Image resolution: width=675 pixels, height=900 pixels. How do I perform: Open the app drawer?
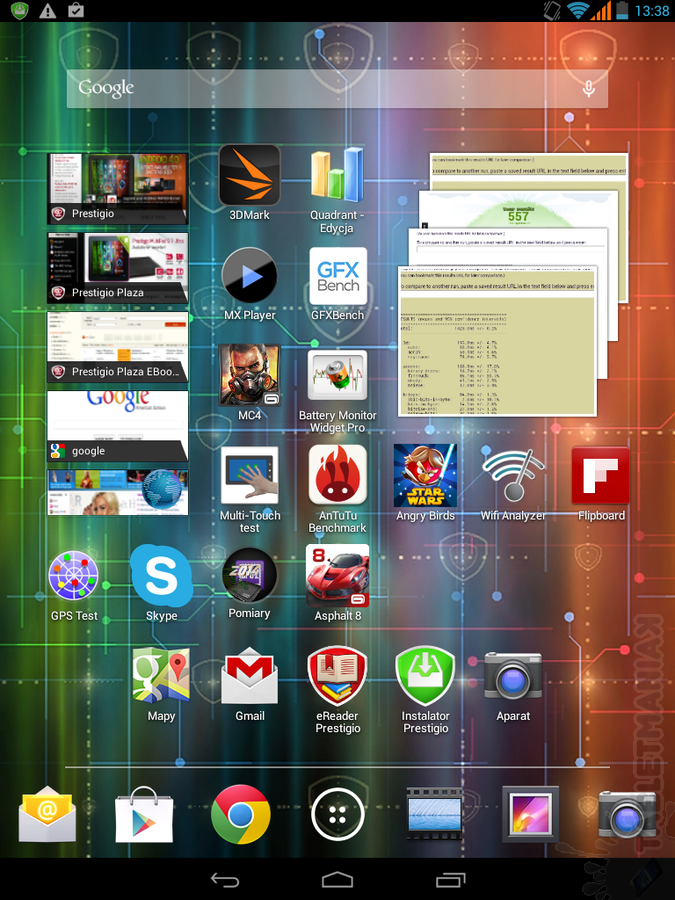coord(338,814)
